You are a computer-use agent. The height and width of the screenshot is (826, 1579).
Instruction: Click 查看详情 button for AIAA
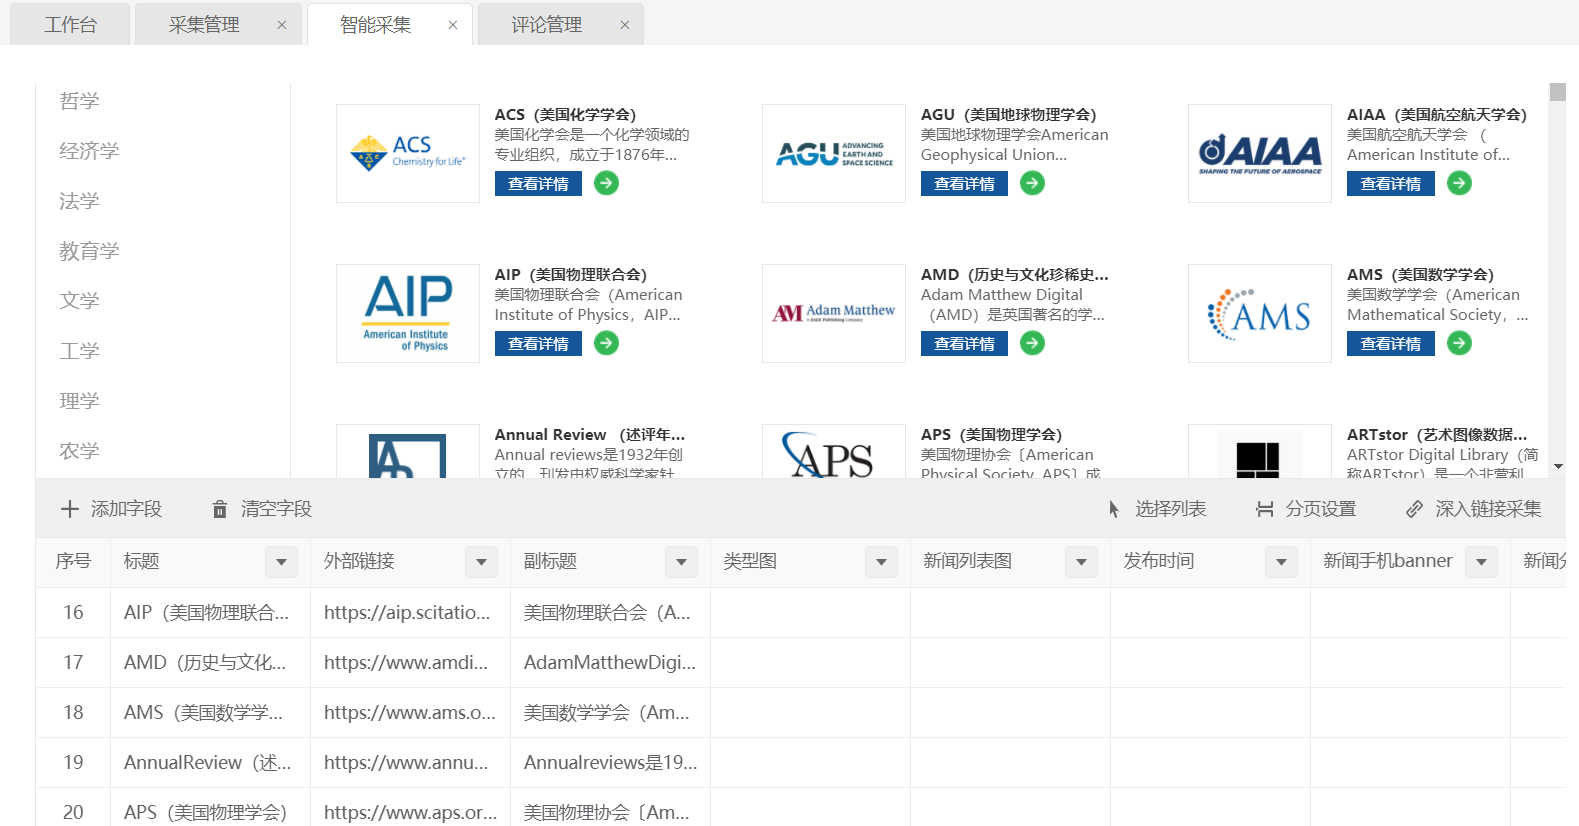(x=1390, y=184)
